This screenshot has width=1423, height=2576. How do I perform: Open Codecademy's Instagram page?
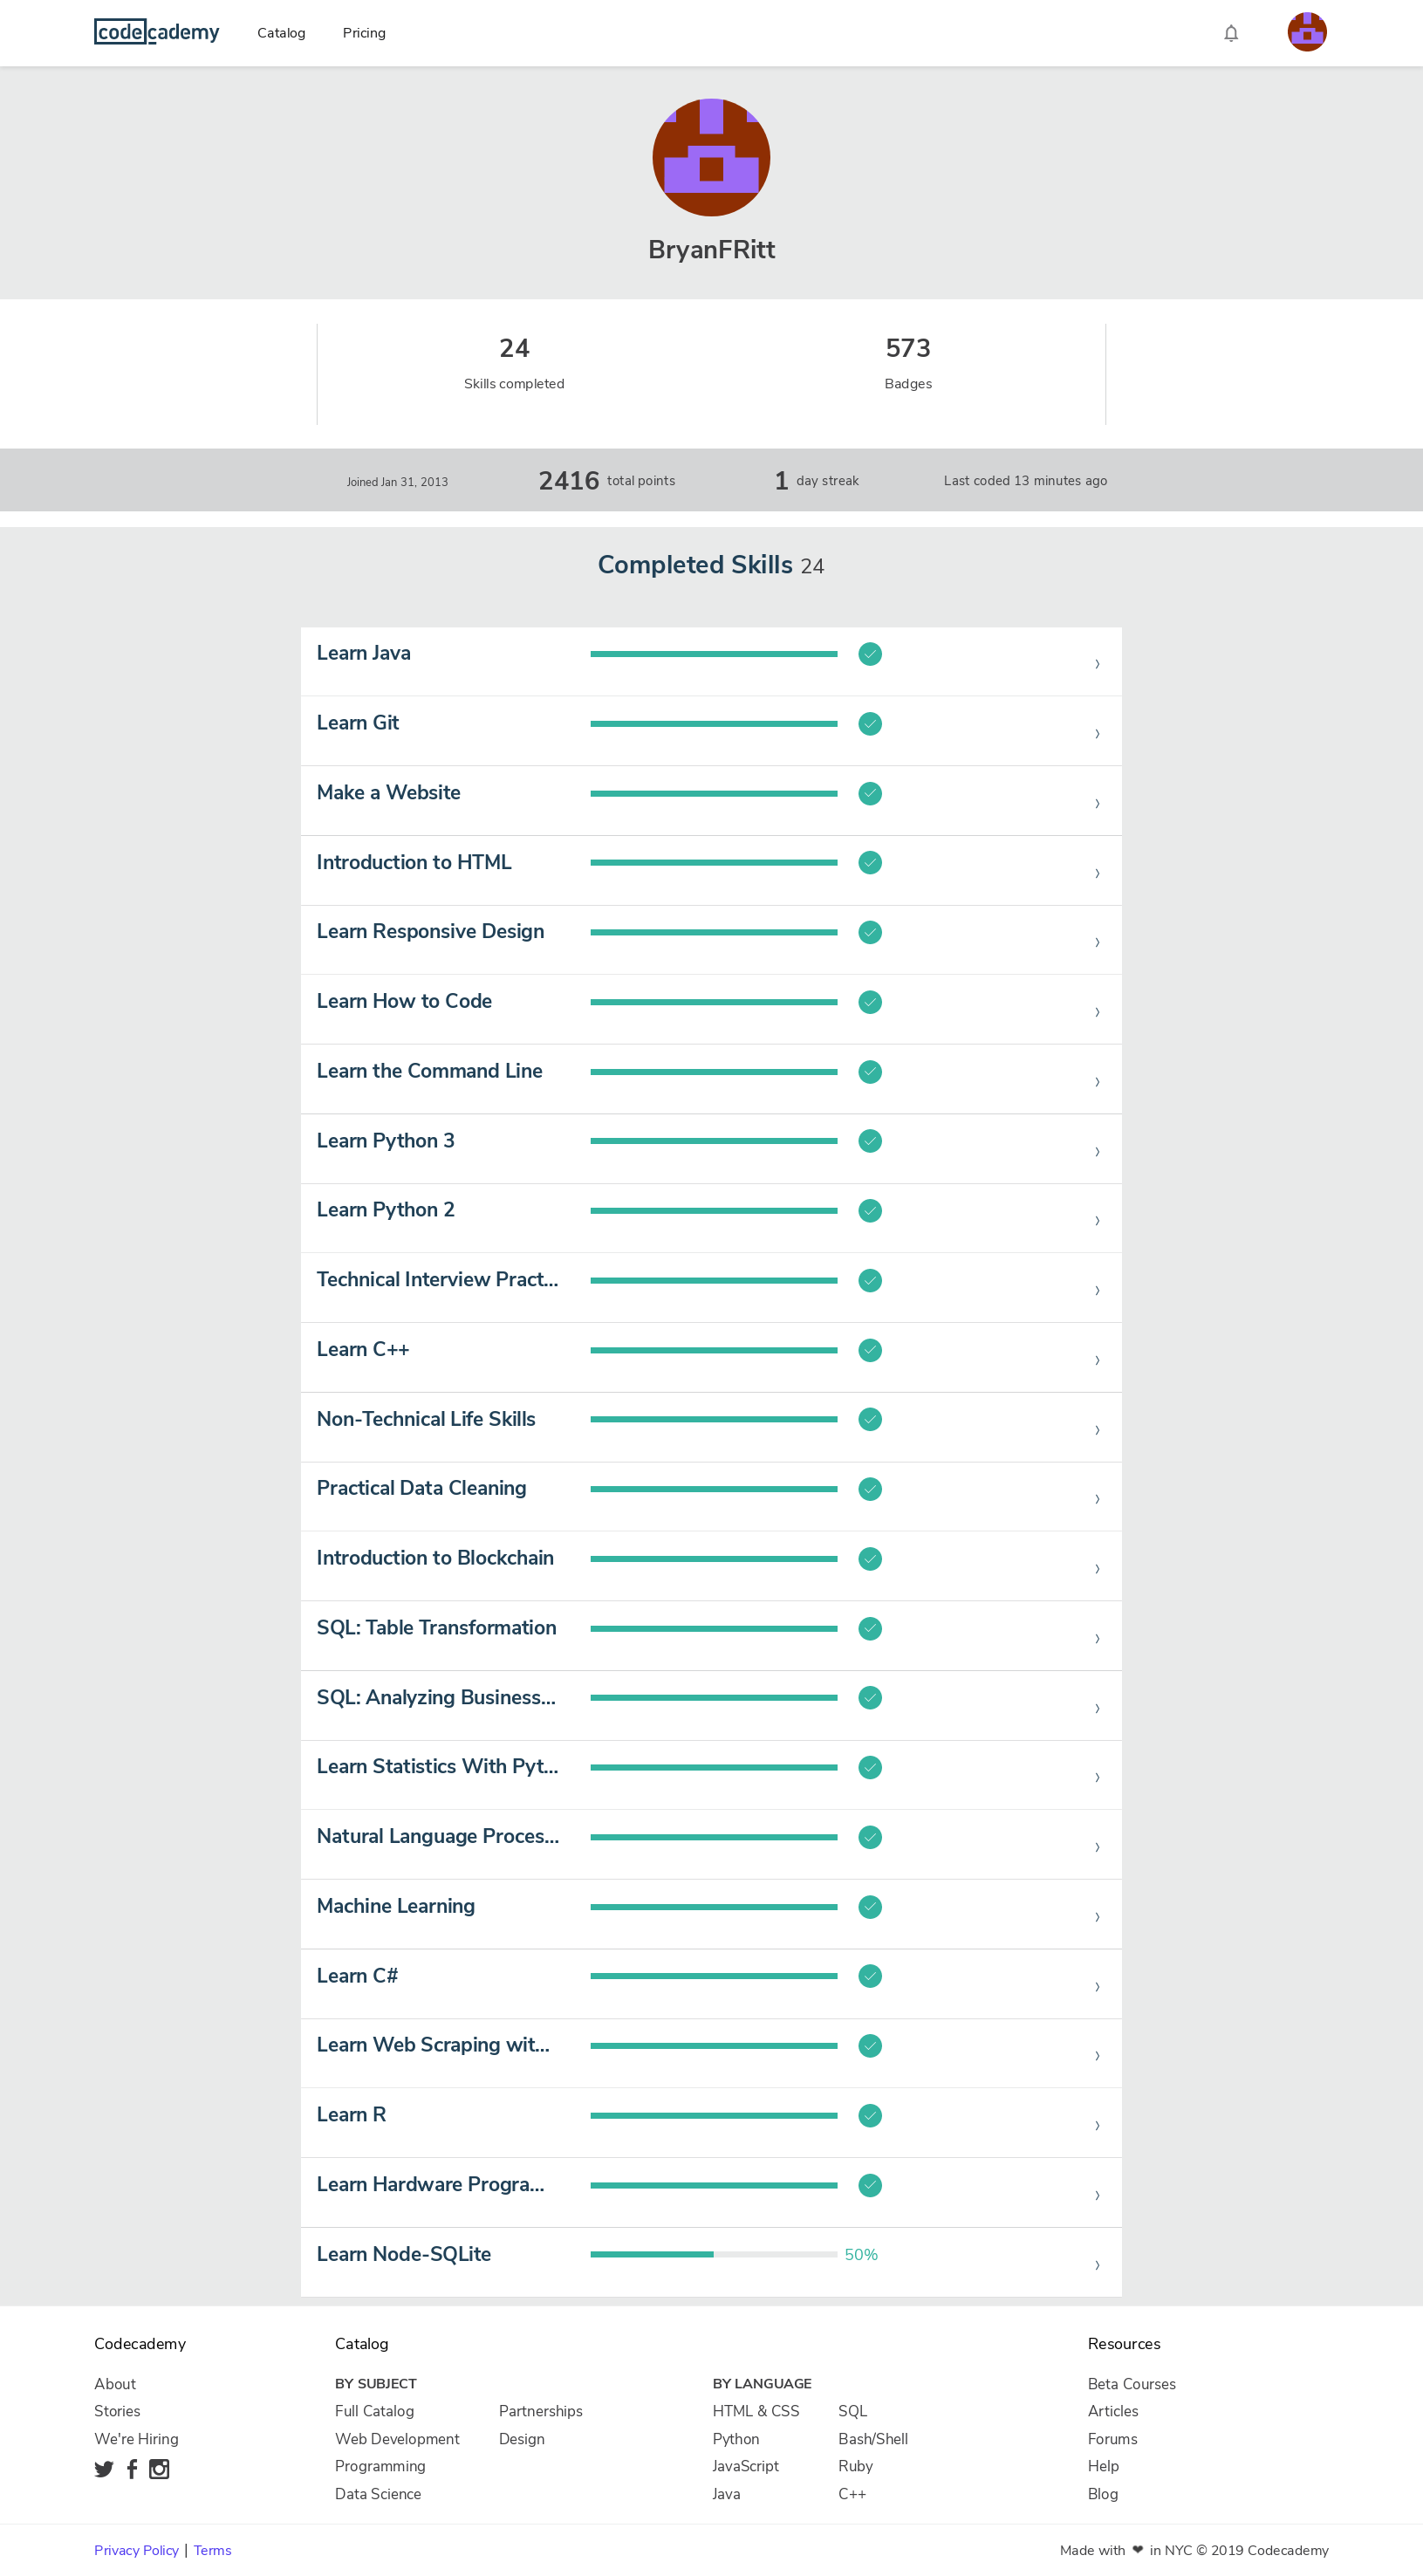click(159, 2469)
